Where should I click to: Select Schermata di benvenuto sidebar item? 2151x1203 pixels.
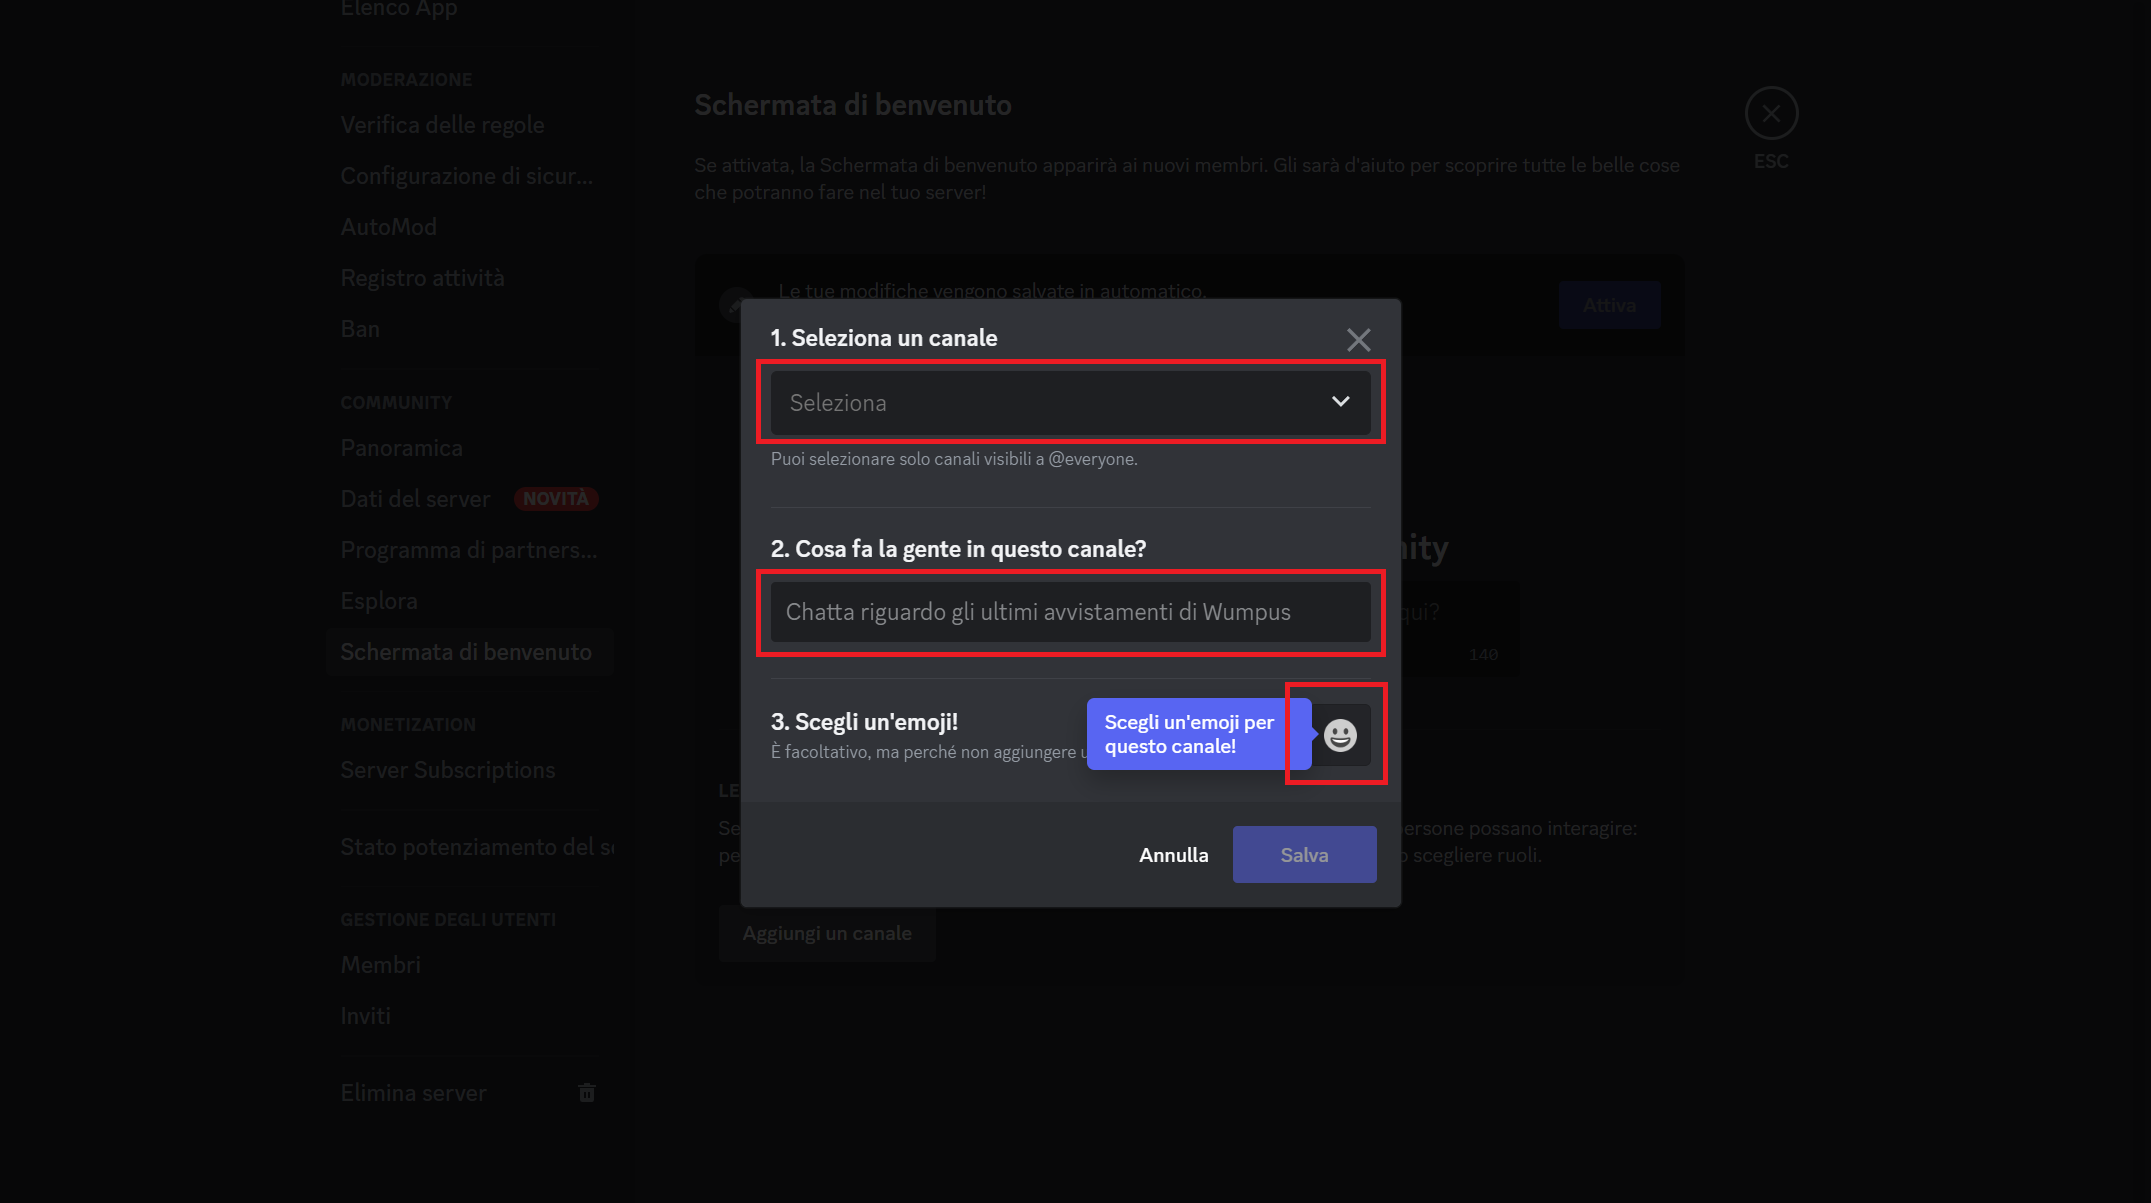[466, 652]
